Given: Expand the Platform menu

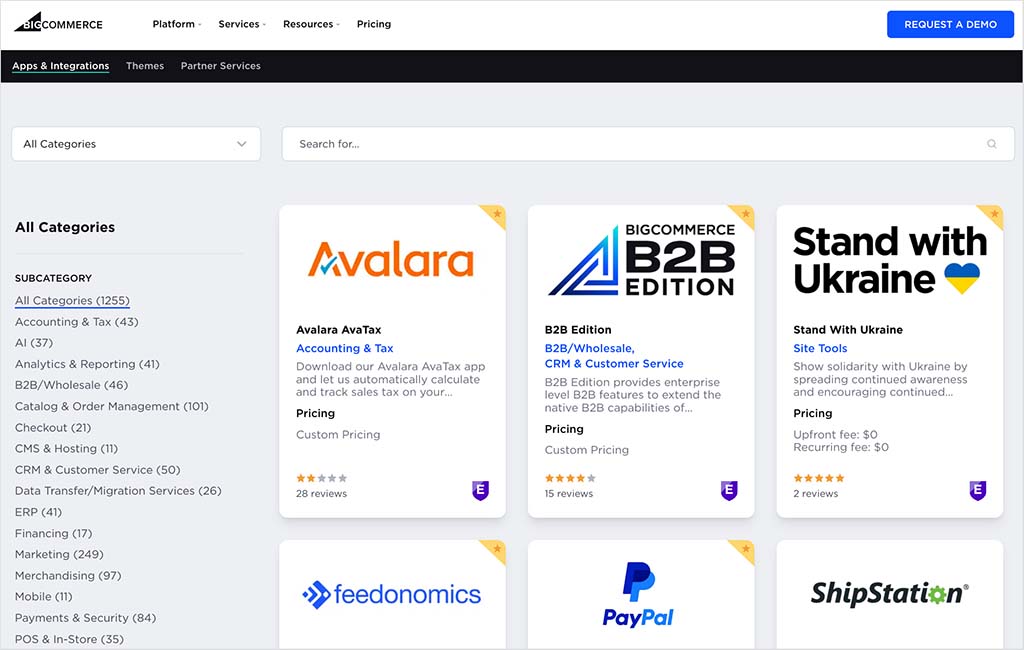Looking at the screenshot, I should [x=177, y=24].
